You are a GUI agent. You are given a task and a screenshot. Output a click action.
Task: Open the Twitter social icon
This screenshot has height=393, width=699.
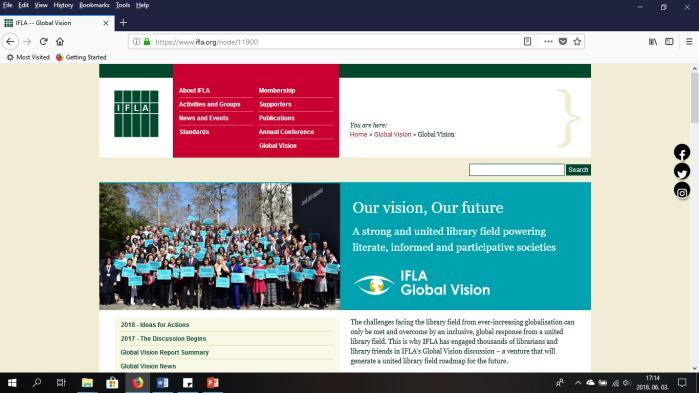(682, 172)
